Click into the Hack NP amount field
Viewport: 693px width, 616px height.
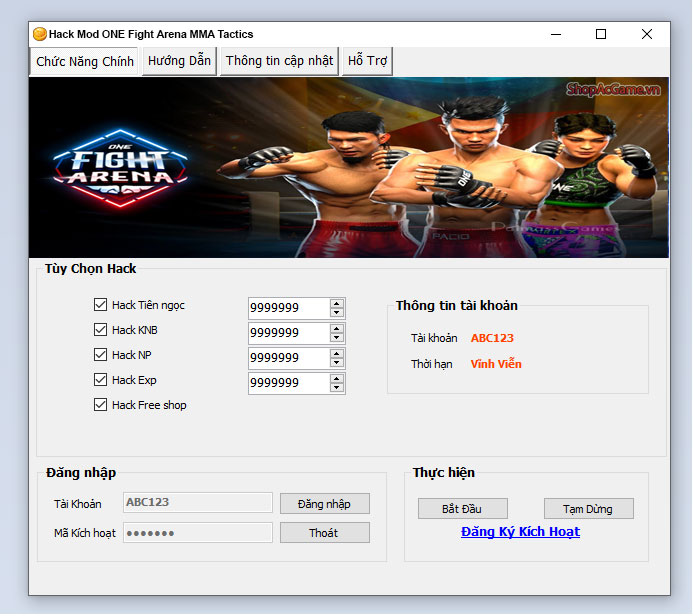pyautogui.click(x=289, y=358)
